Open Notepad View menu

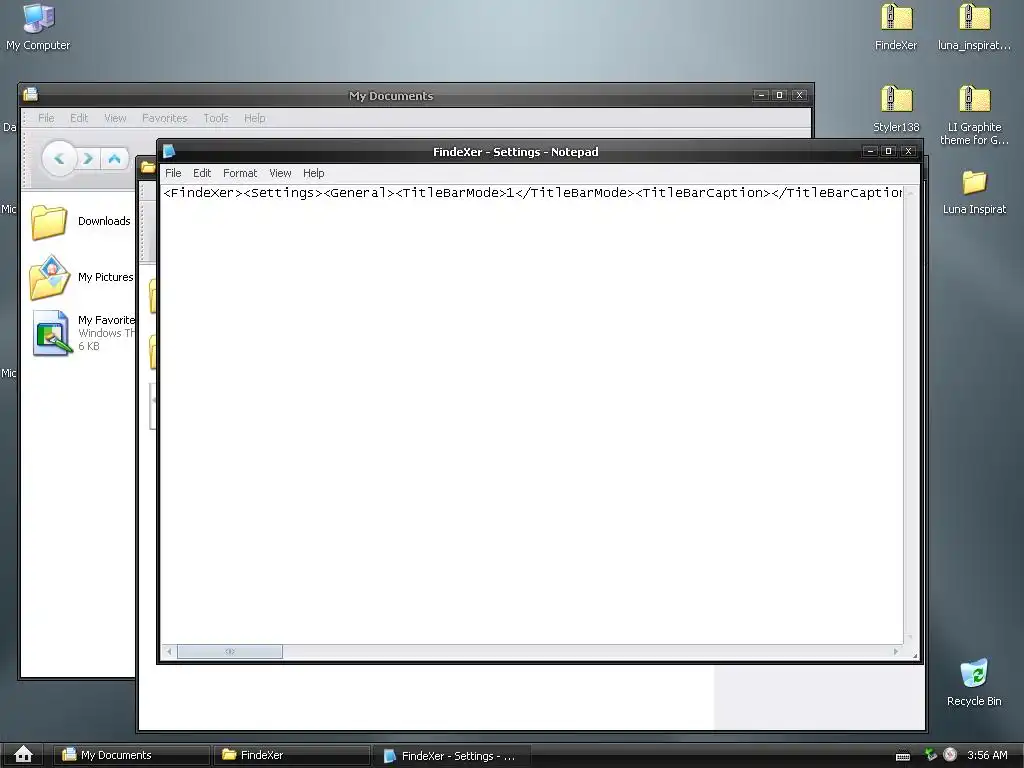tap(280, 173)
